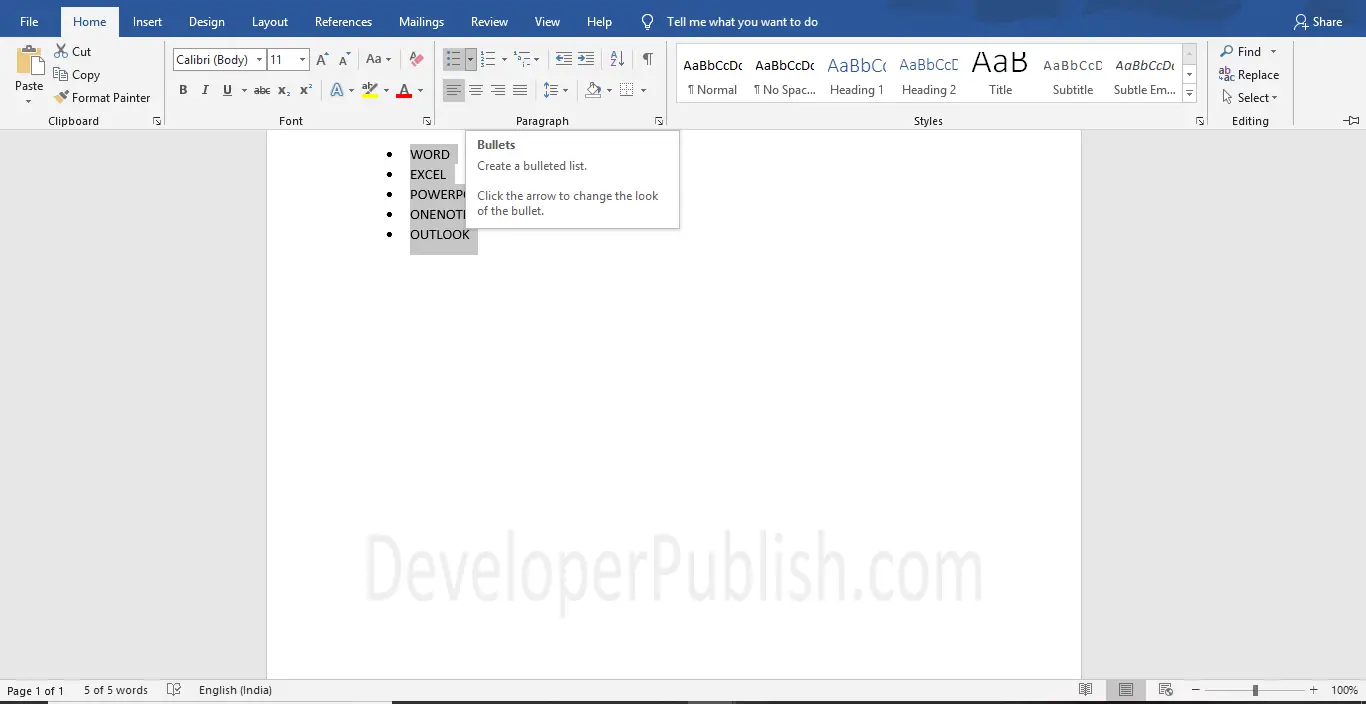
Task: Apply text highlight color
Action: [370, 90]
